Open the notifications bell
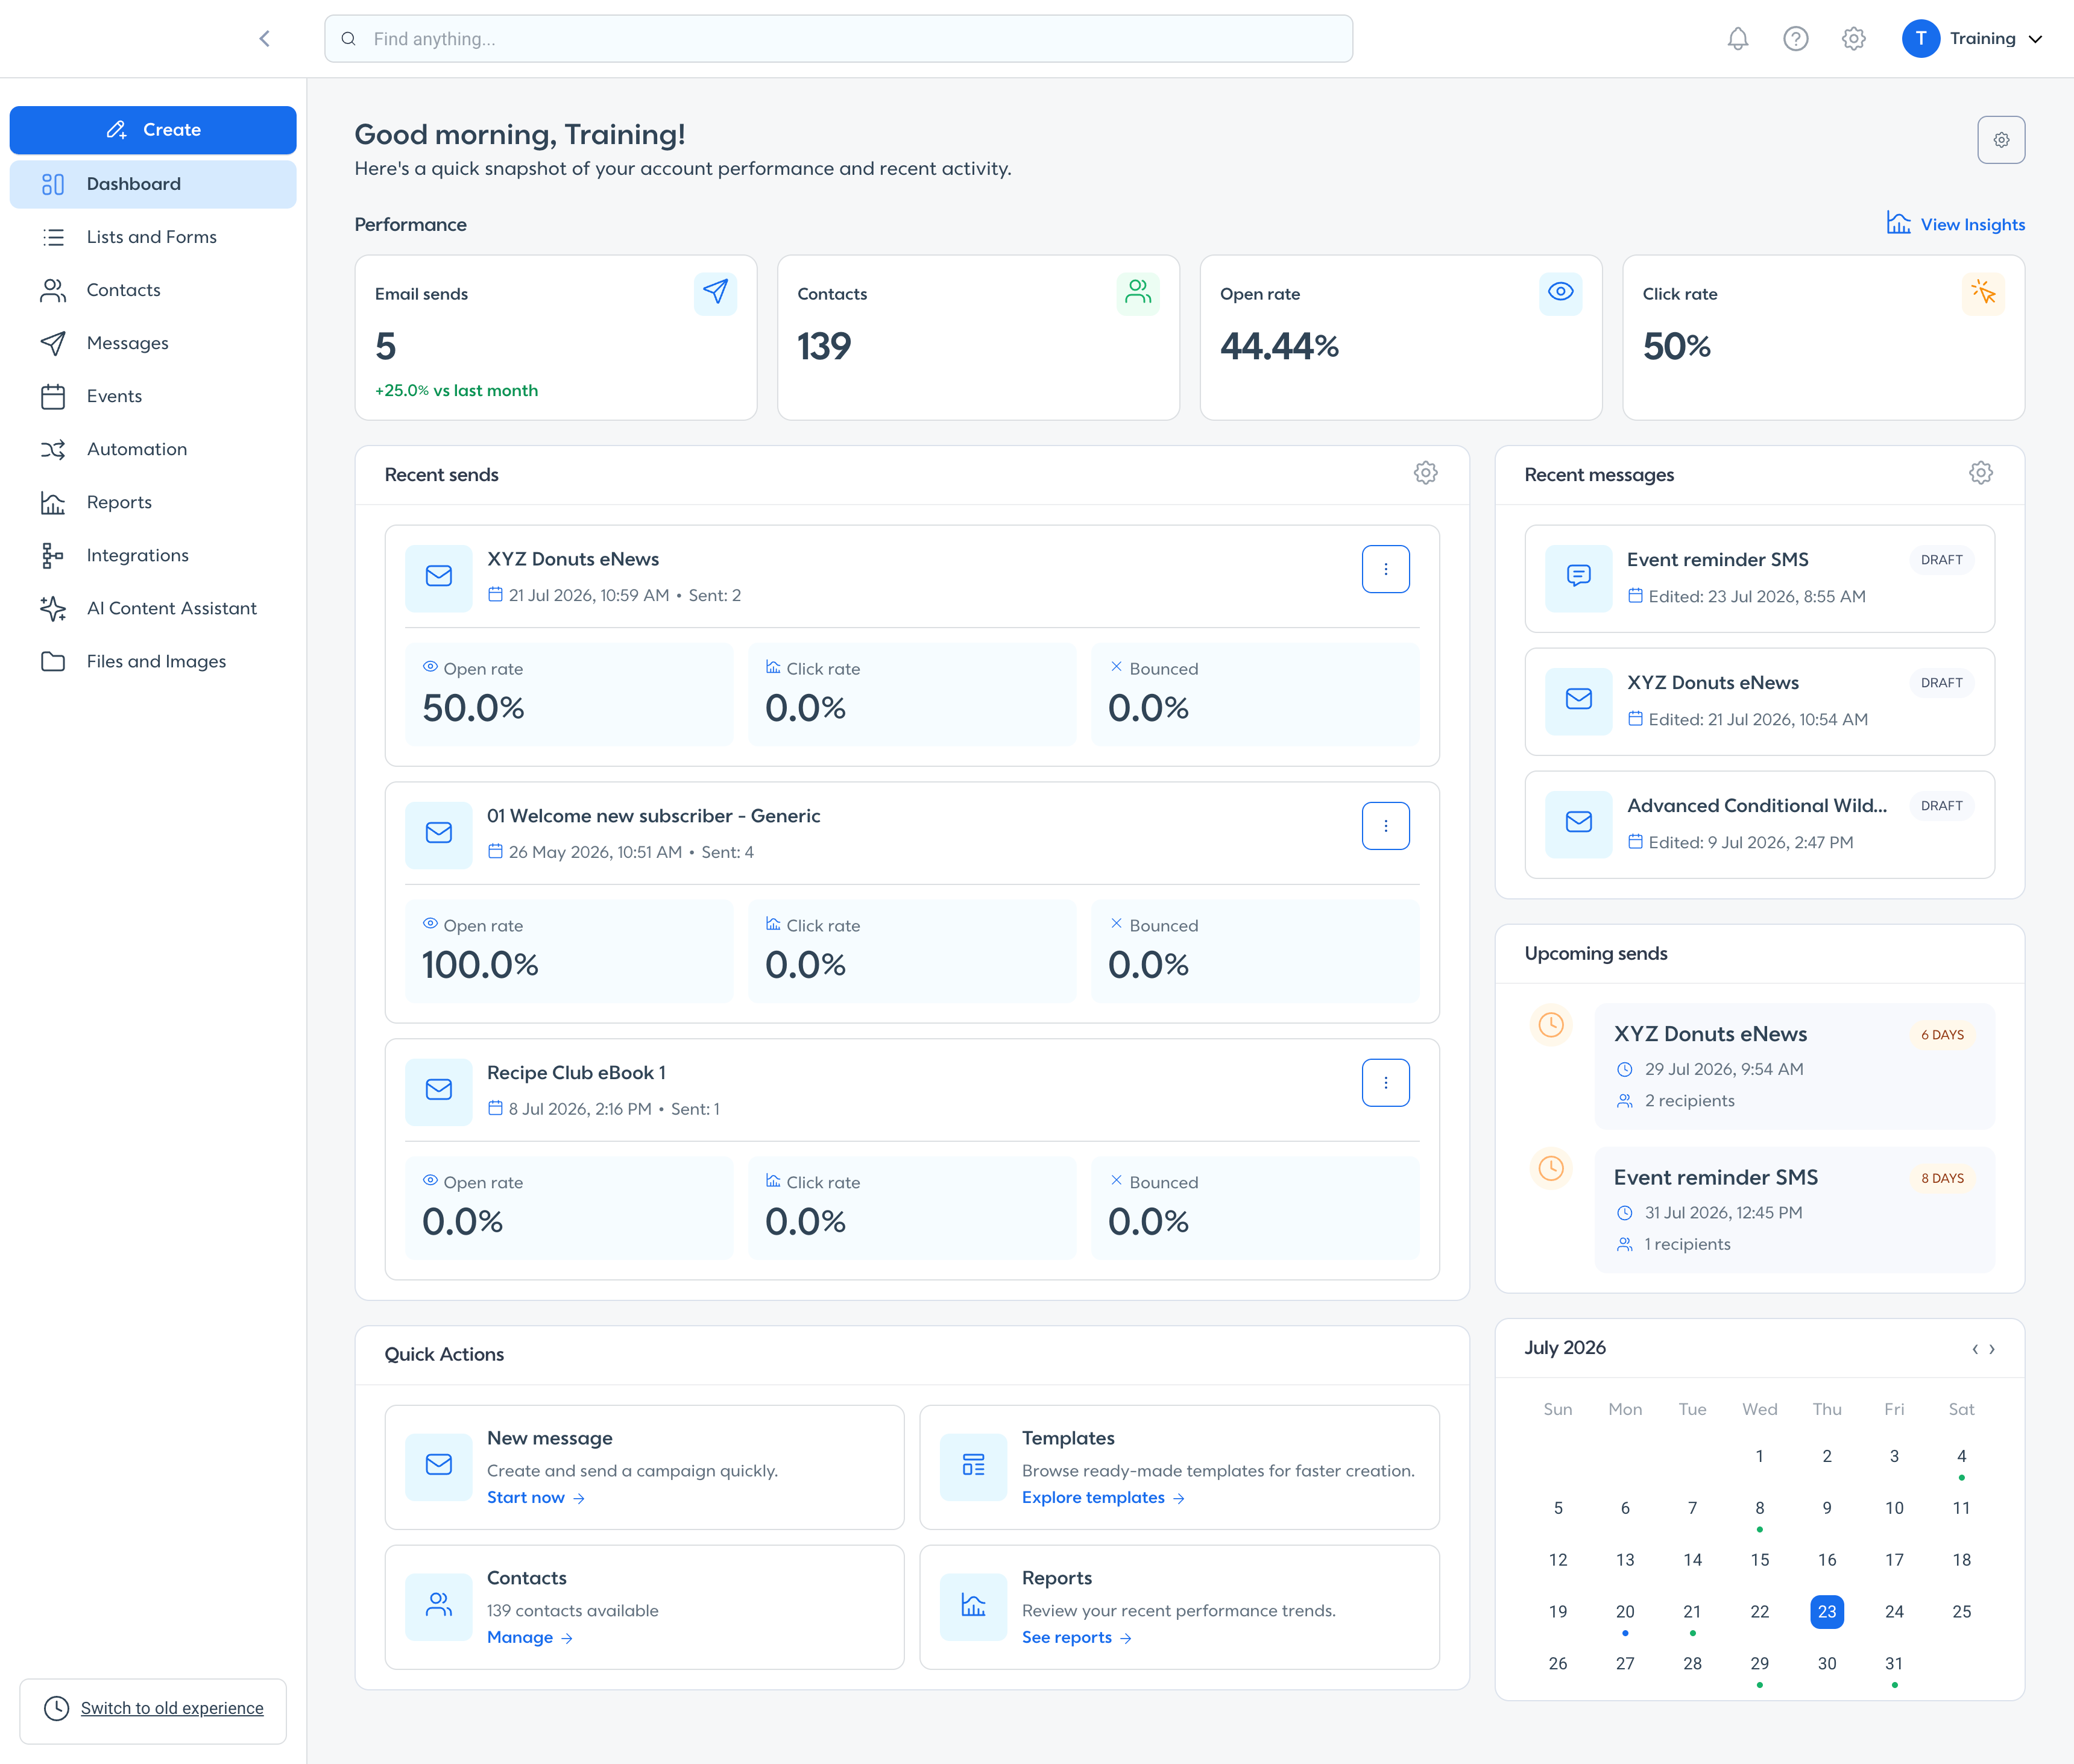This screenshot has height=1764, width=2074. coord(1738,39)
